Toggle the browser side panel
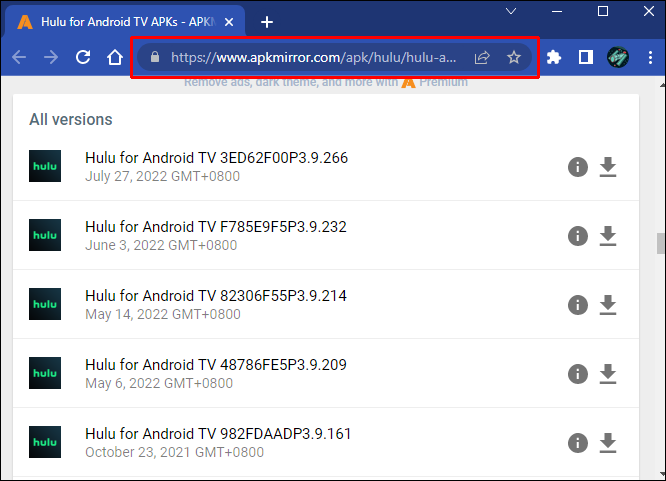The image size is (666, 481). (586, 57)
